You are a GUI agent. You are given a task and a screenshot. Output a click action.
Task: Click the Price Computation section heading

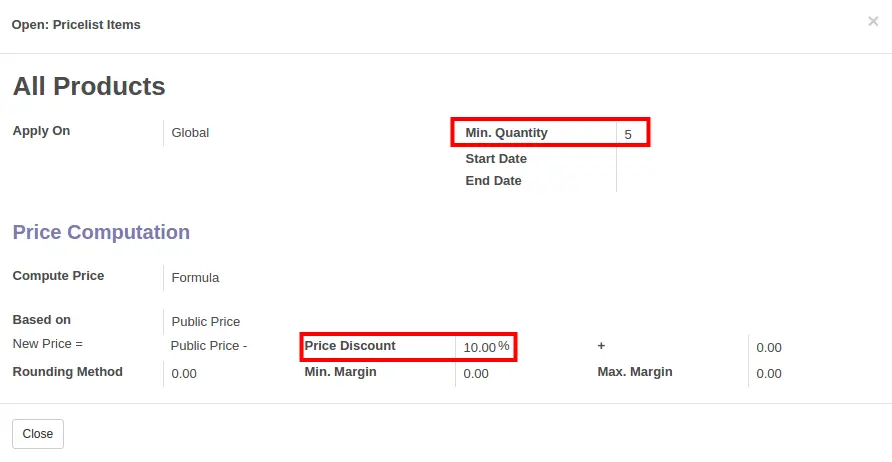pos(101,232)
